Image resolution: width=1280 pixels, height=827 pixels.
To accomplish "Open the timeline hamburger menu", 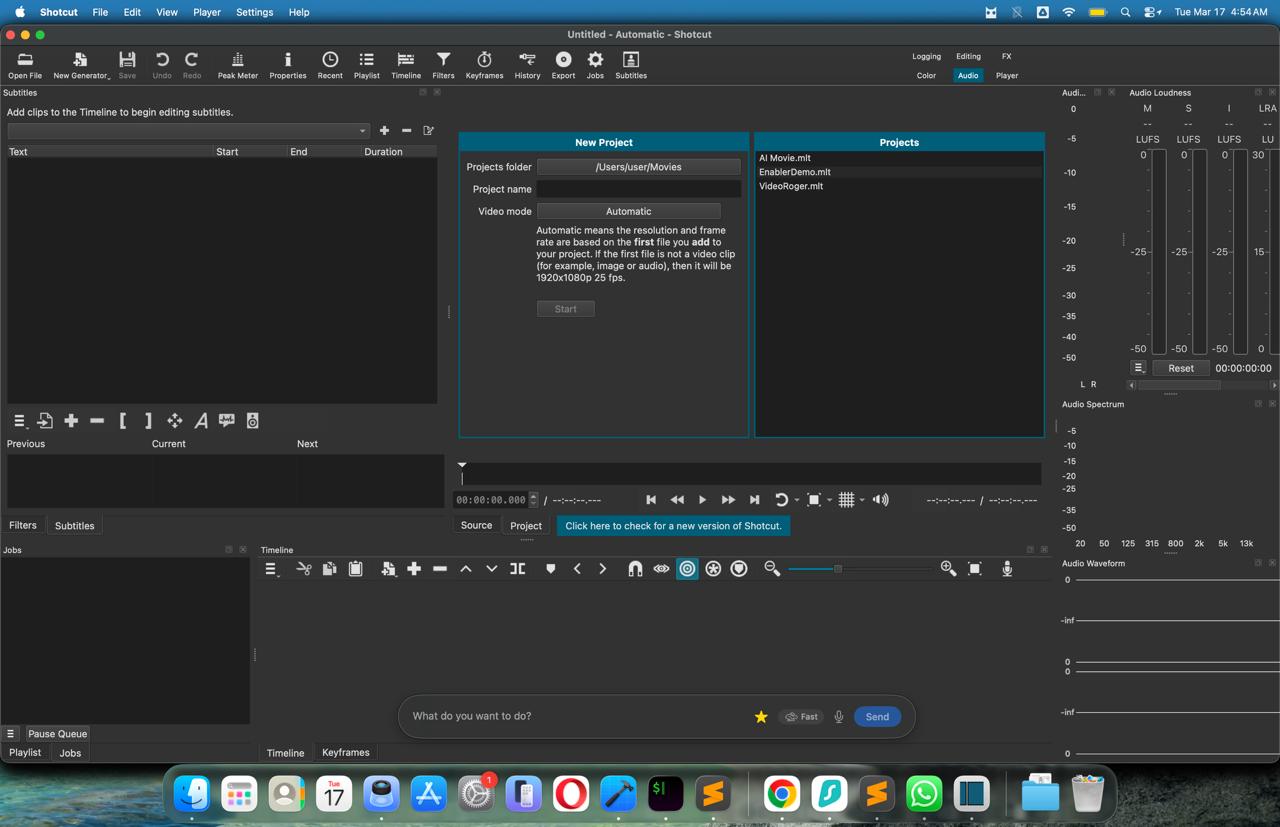I will tap(271, 569).
